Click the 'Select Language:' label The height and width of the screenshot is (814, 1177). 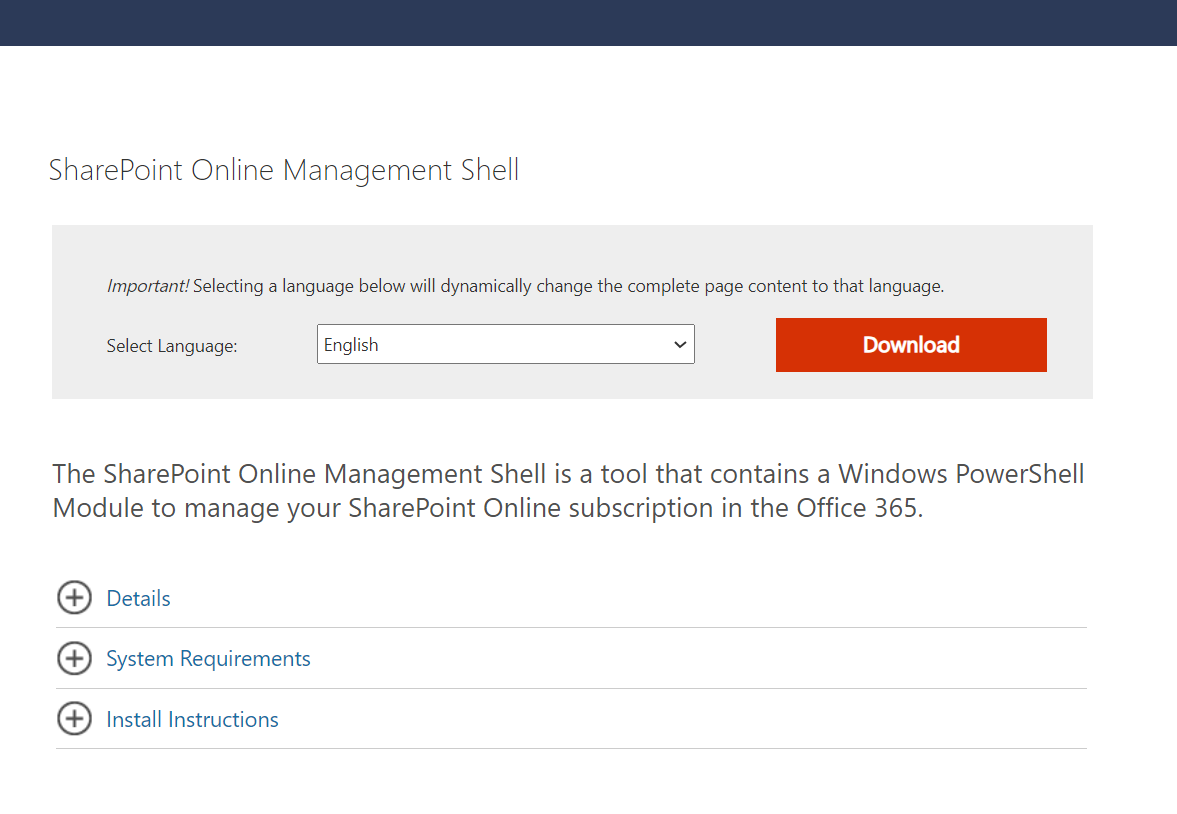(172, 346)
